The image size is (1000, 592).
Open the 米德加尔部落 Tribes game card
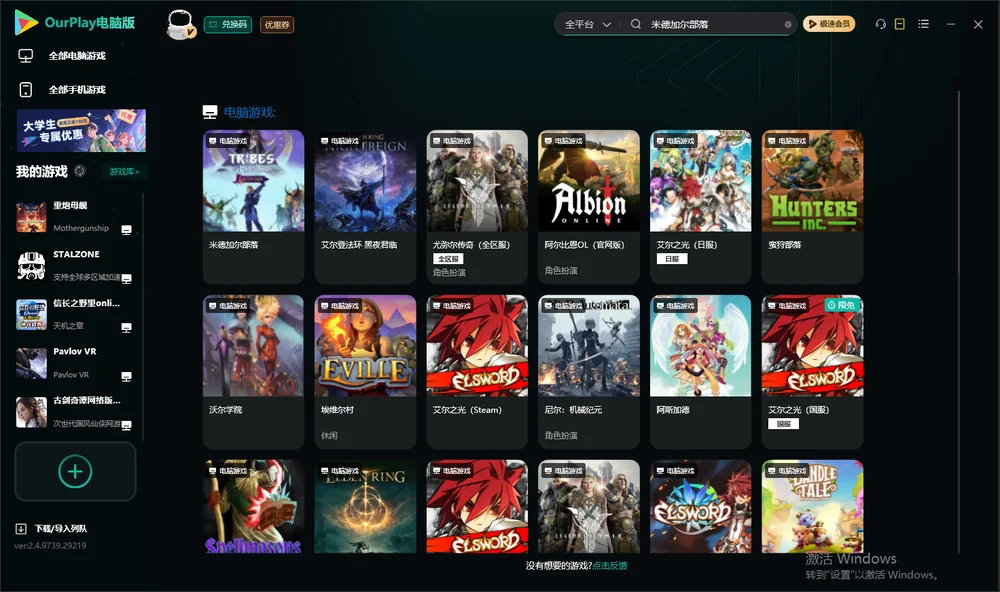click(x=253, y=207)
